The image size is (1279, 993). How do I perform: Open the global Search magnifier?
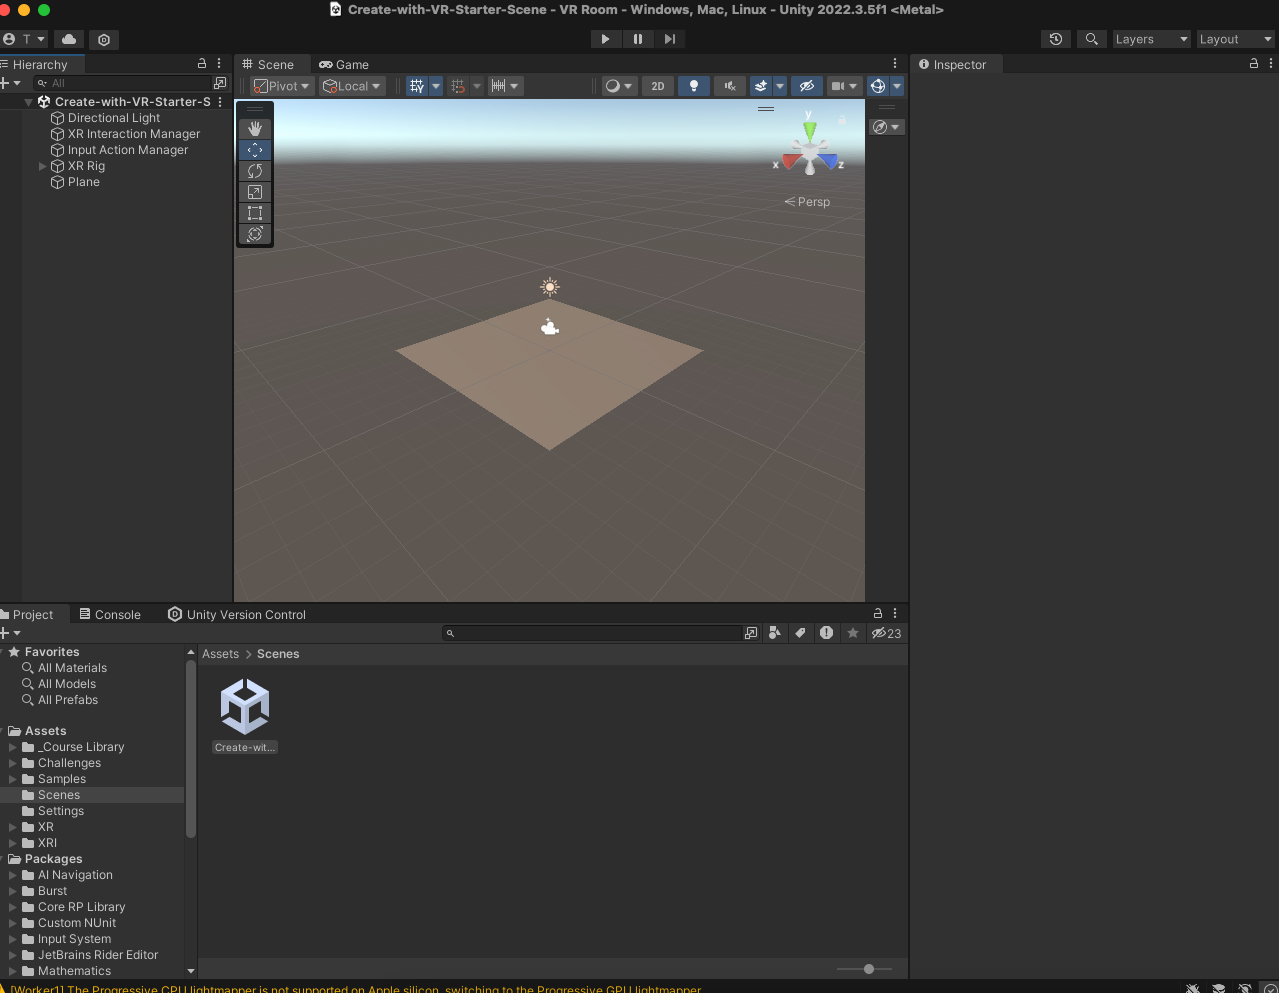(1092, 39)
